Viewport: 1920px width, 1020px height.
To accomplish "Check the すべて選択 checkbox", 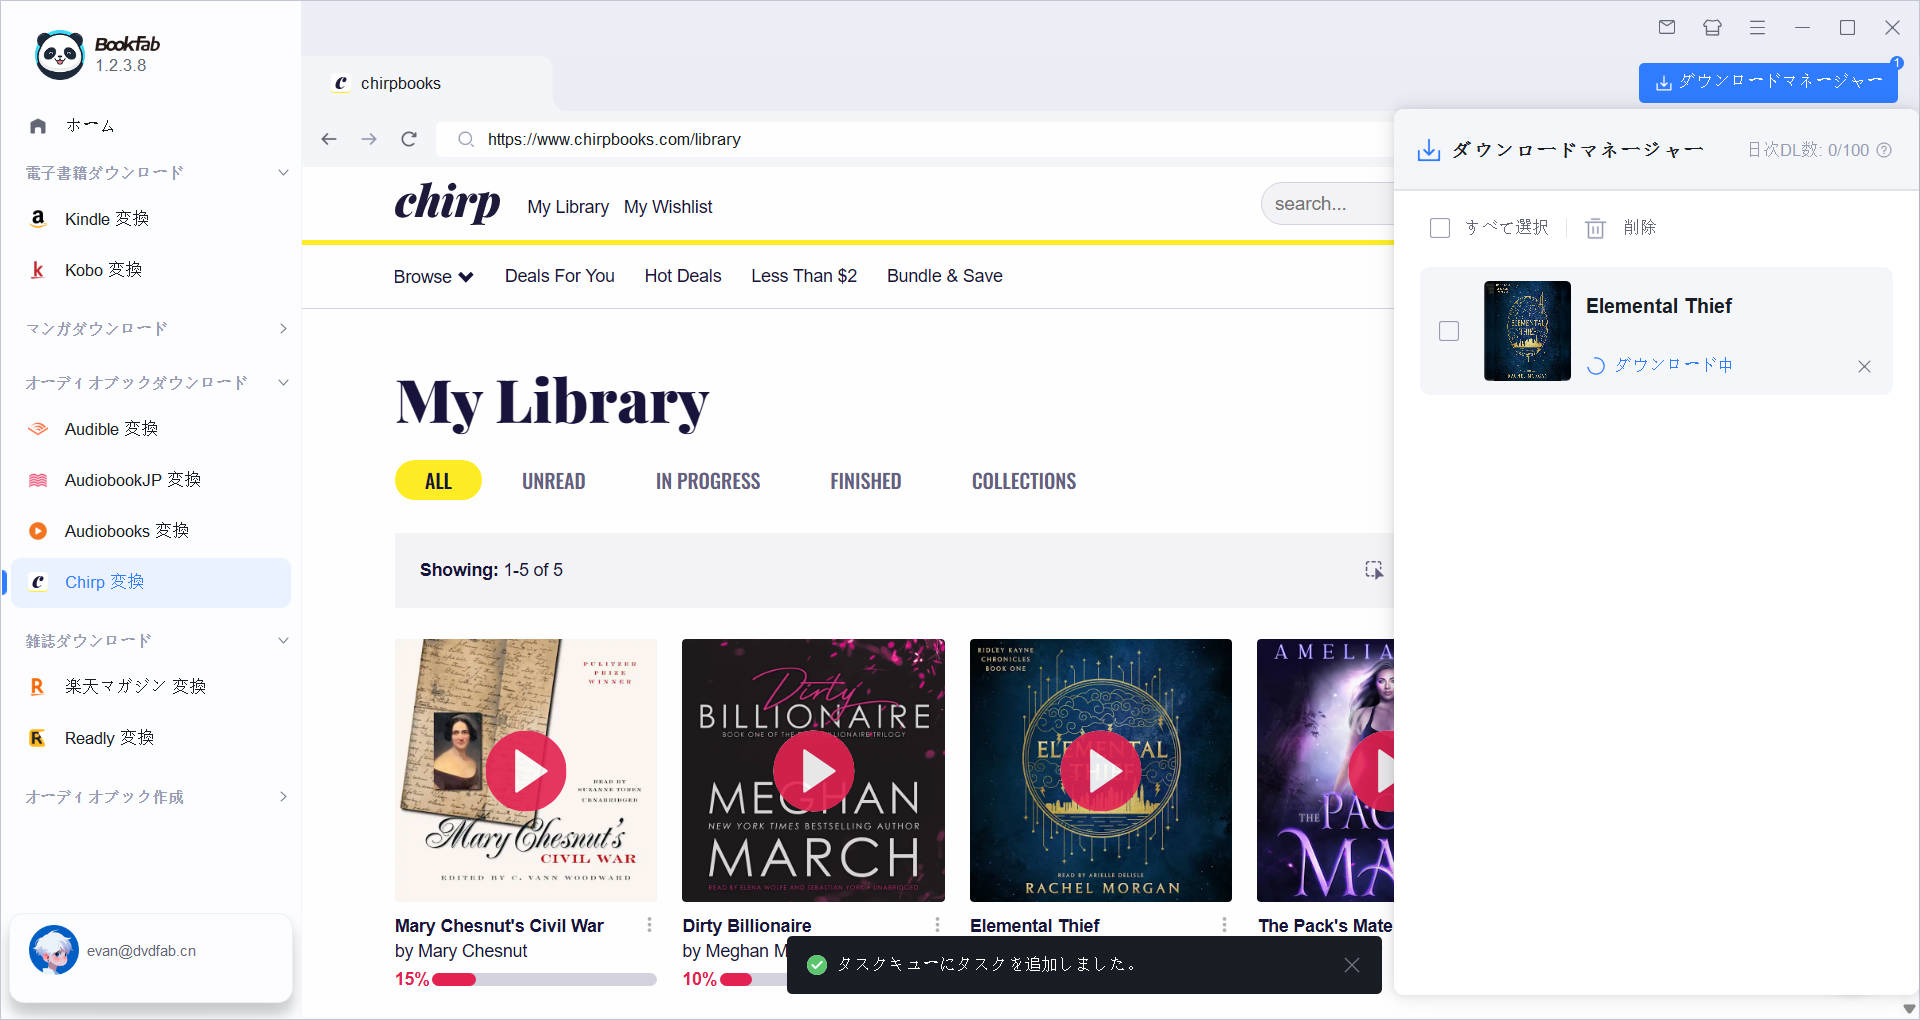I will (x=1440, y=228).
